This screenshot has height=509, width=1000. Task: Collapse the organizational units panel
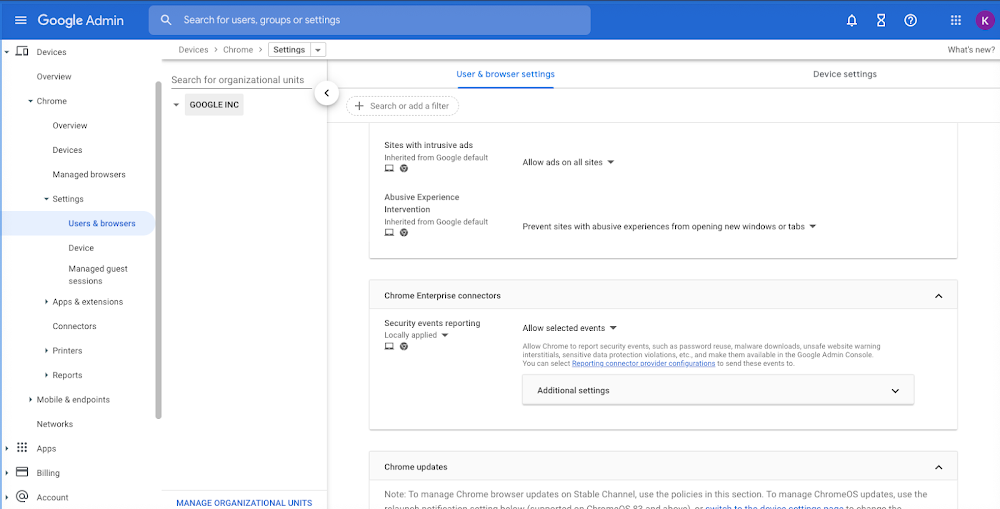(327, 93)
